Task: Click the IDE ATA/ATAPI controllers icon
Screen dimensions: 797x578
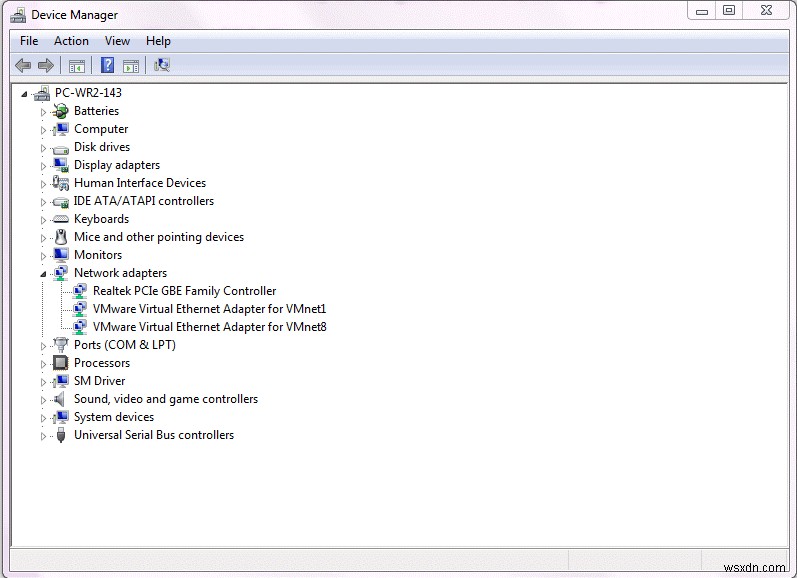Action: [60, 202]
